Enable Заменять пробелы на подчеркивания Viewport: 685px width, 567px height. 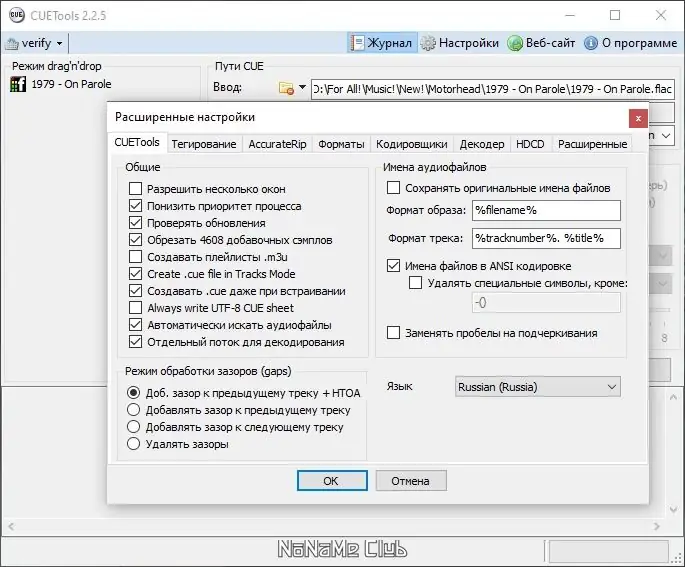pos(394,333)
